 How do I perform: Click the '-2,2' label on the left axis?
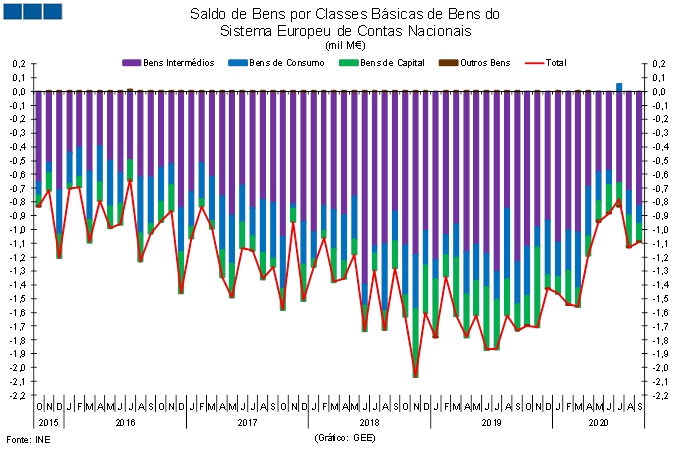18,396
